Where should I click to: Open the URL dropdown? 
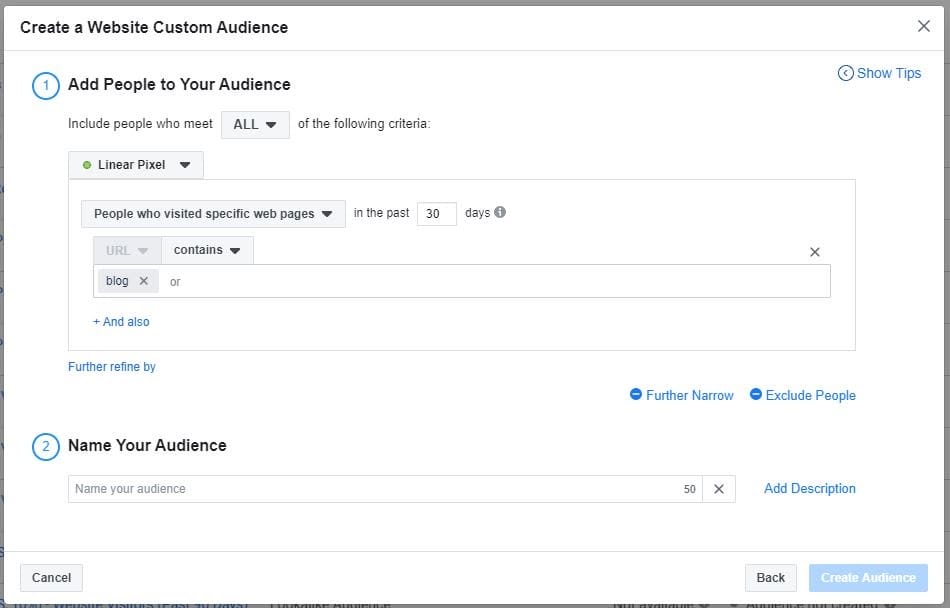(127, 250)
